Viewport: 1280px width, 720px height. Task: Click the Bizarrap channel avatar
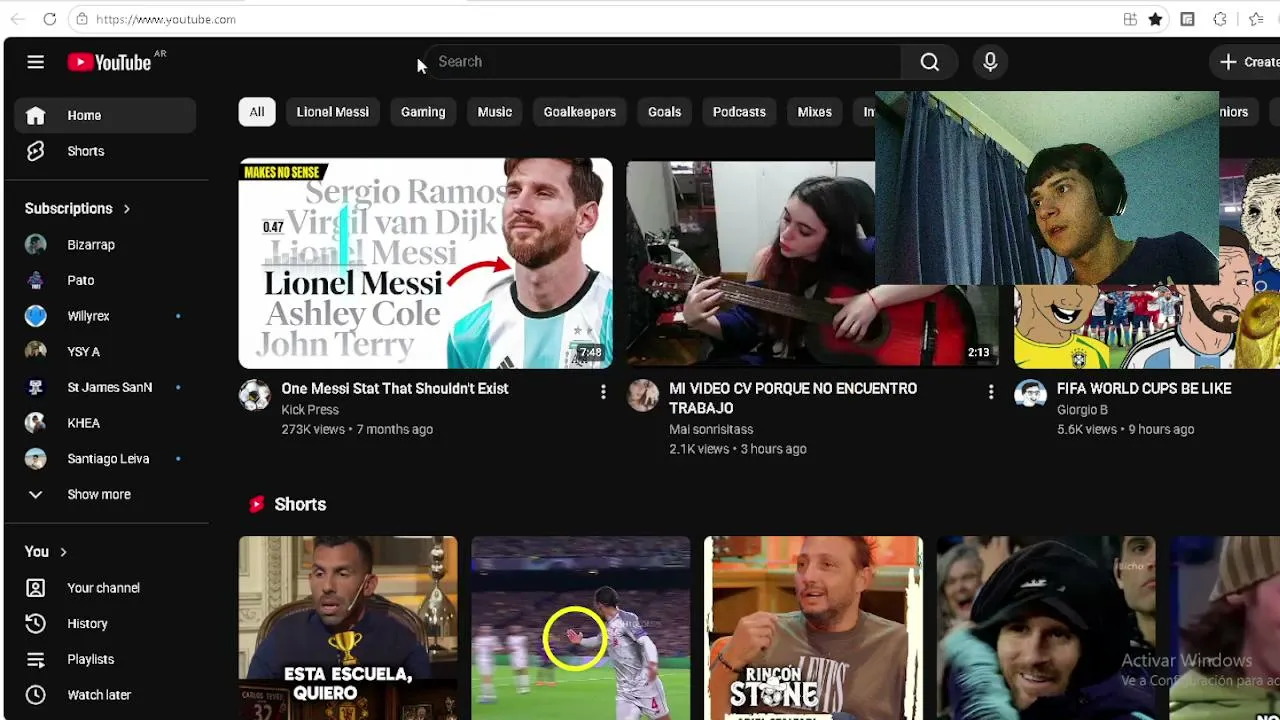coord(35,244)
